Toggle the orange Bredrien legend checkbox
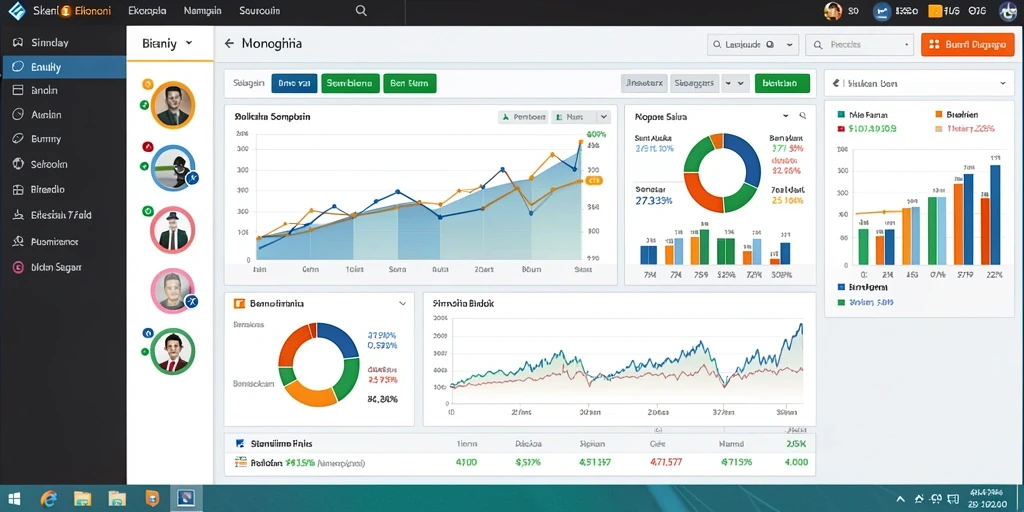 (x=939, y=114)
